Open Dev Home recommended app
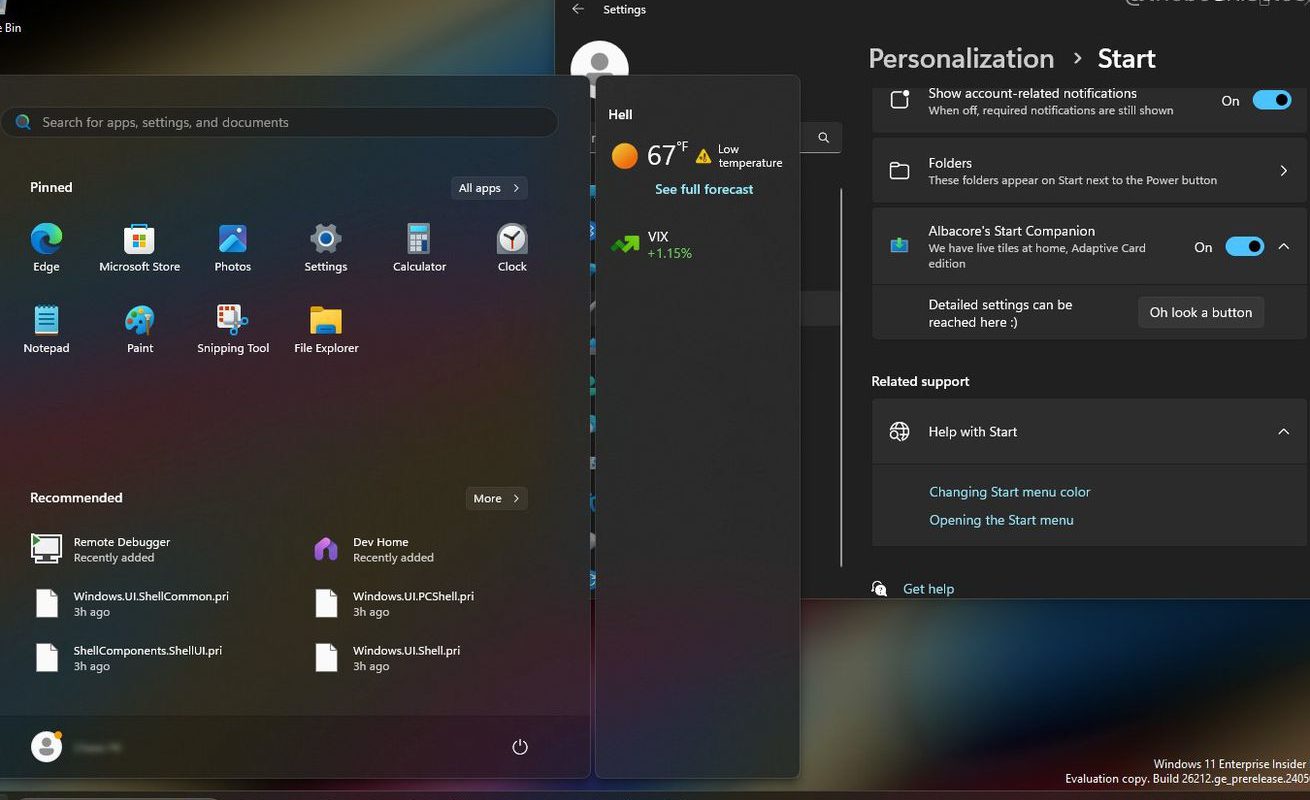This screenshot has height=800, width=1310. pyautogui.click(x=375, y=549)
